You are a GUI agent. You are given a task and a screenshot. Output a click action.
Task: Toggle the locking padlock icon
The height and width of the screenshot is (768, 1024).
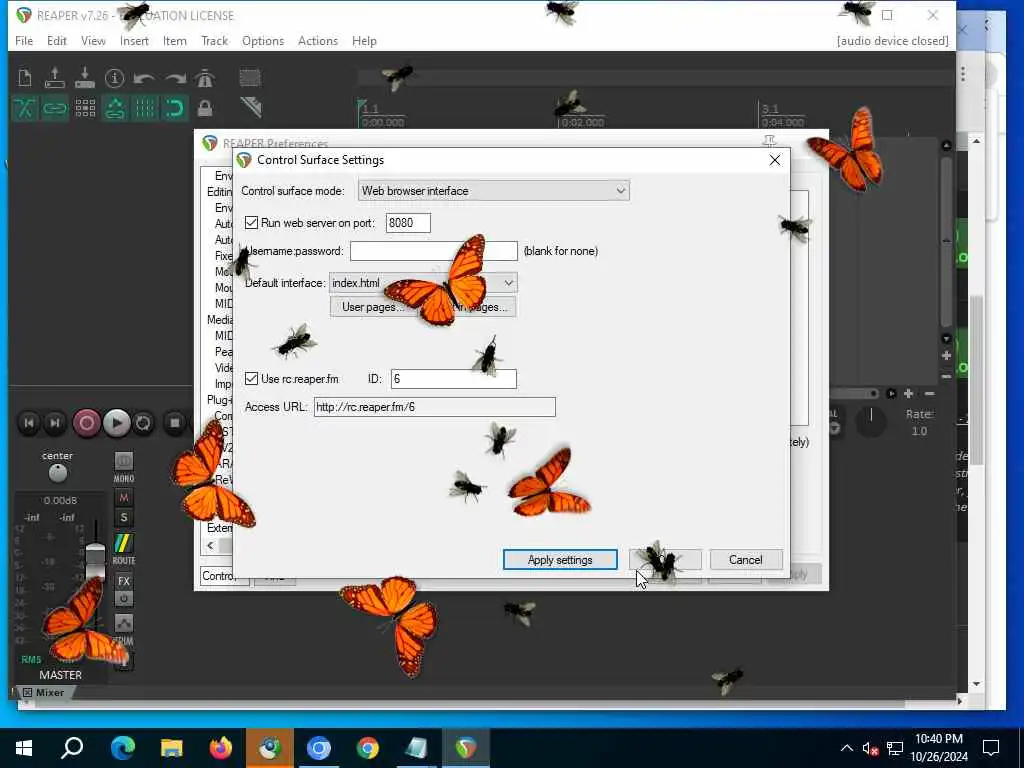click(x=205, y=108)
